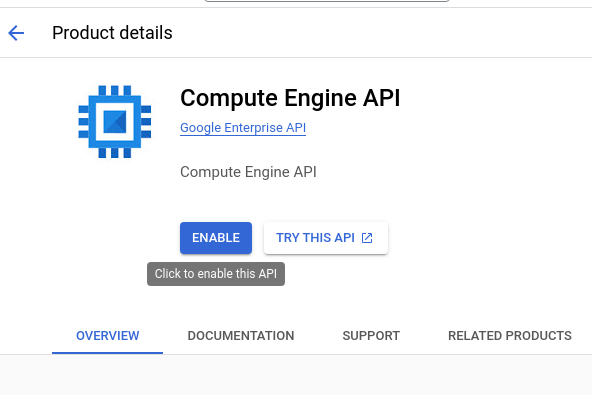
Task: Click the bold Compute Engine API title
Action: click(290, 98)
